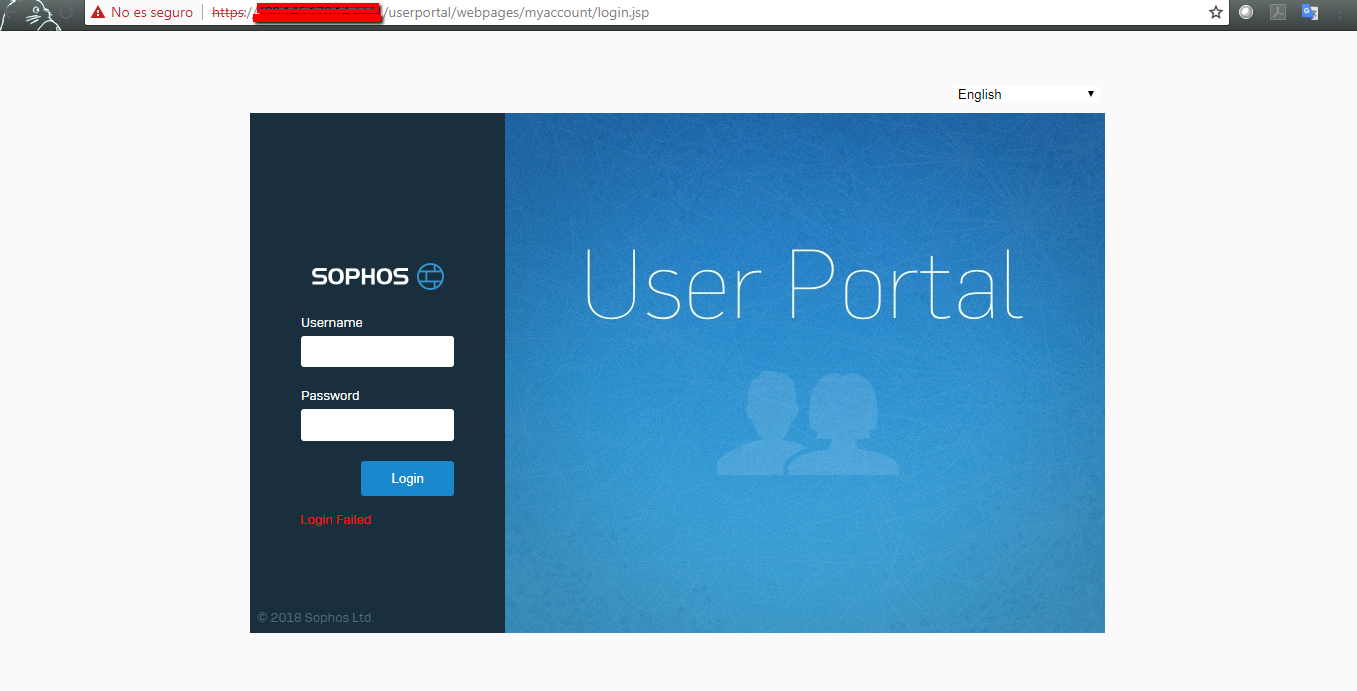Click the red not-secure warning triangle
The width and height of the screenshot is (1357, 691).
coord(98,13)
